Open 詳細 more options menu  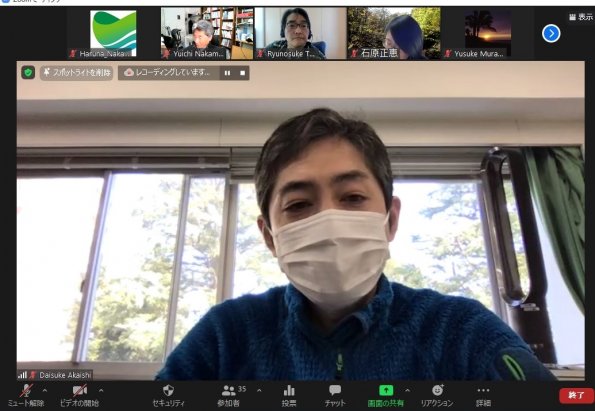[483, 395]
